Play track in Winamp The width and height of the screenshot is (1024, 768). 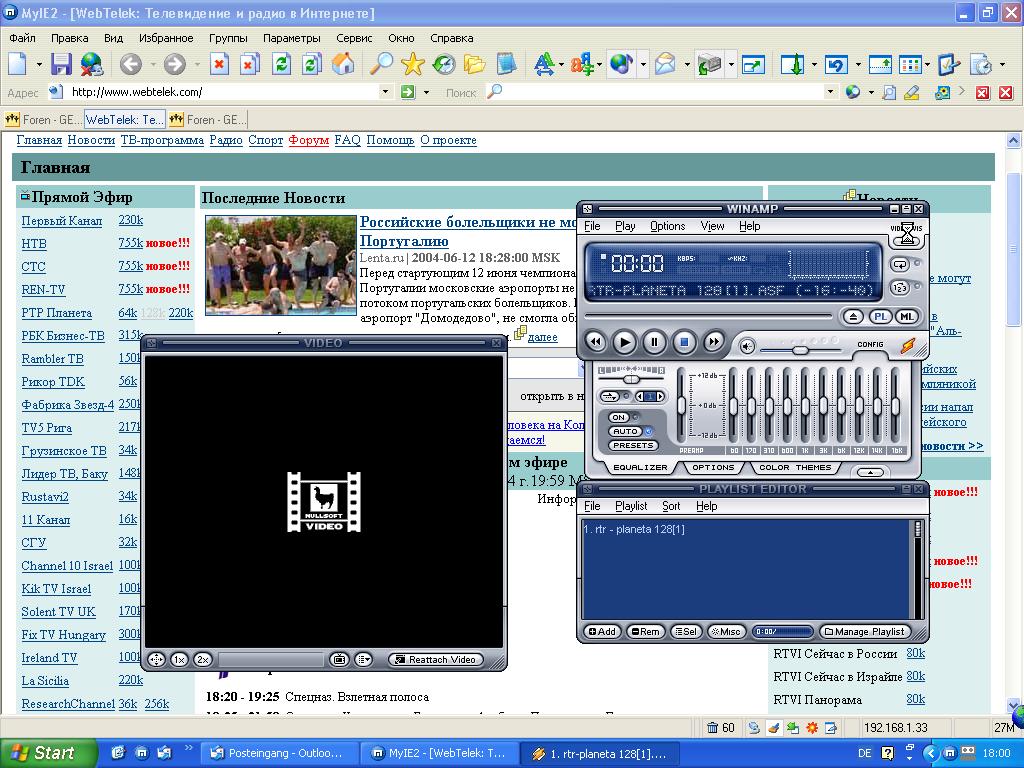pos(624,342)
